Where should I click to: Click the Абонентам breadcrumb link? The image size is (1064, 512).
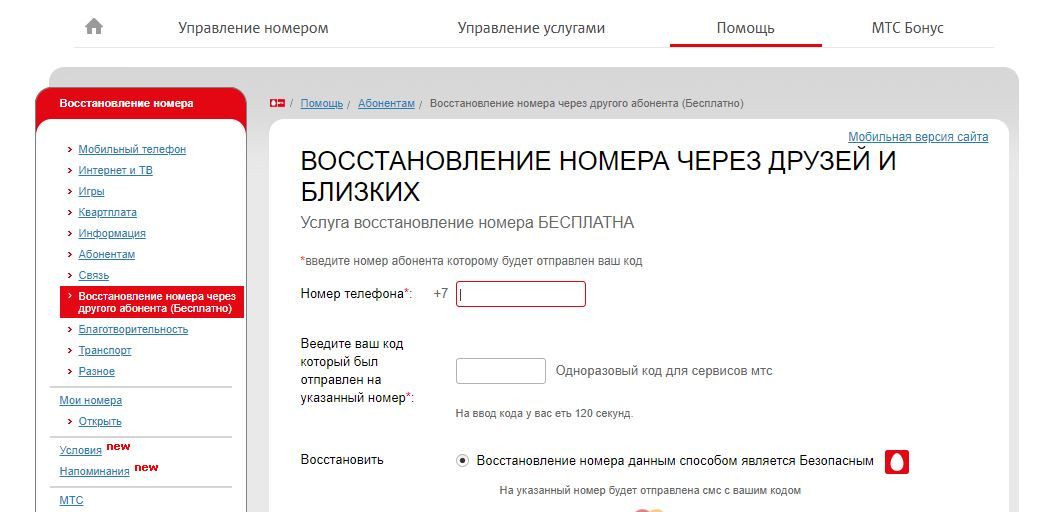[386, 103]
